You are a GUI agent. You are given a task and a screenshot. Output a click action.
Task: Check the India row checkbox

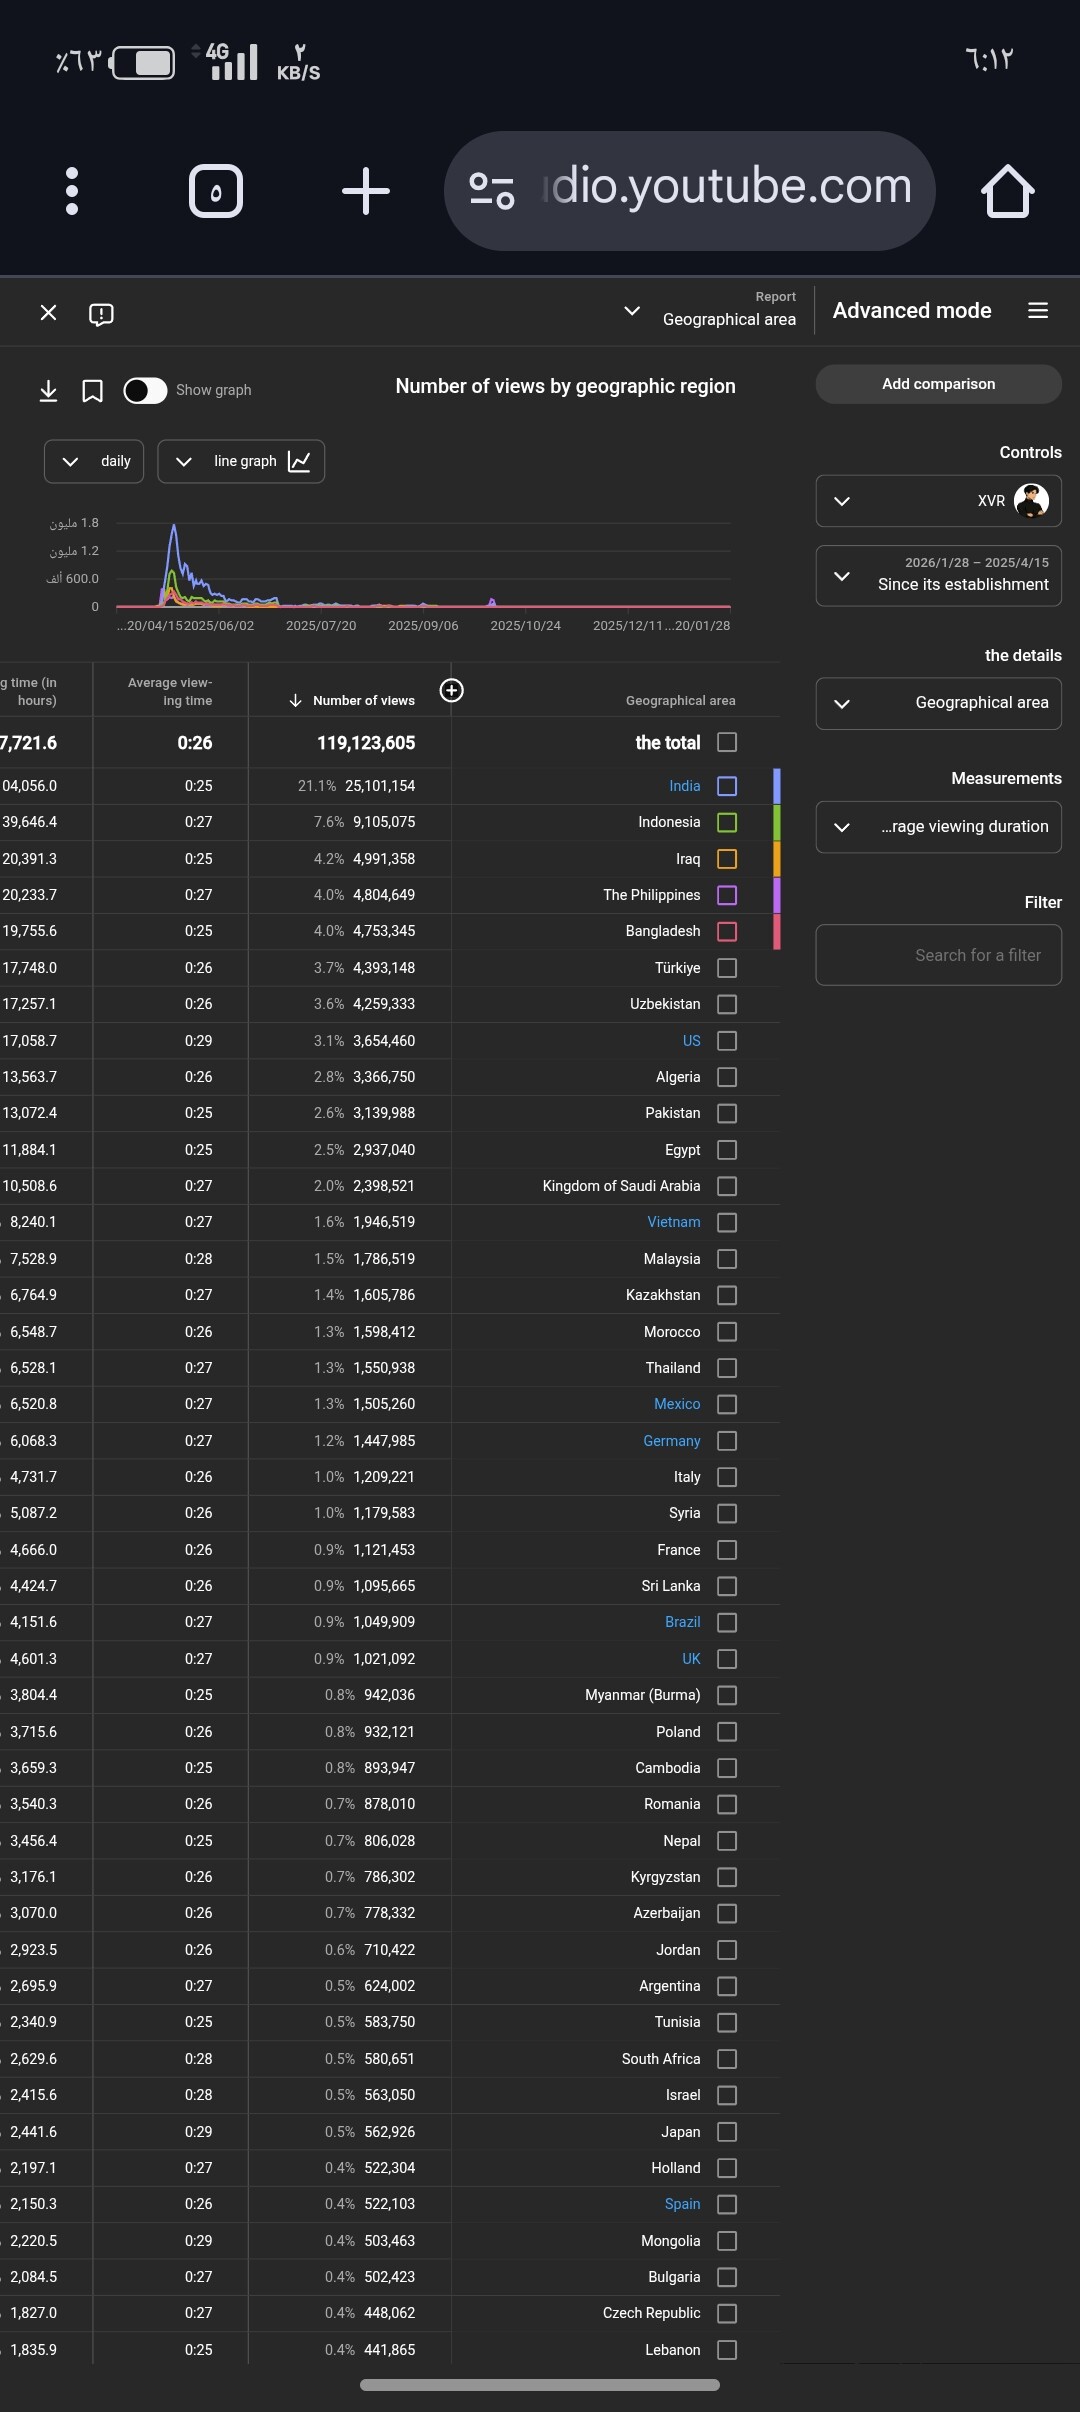click(x=727, y=786)
